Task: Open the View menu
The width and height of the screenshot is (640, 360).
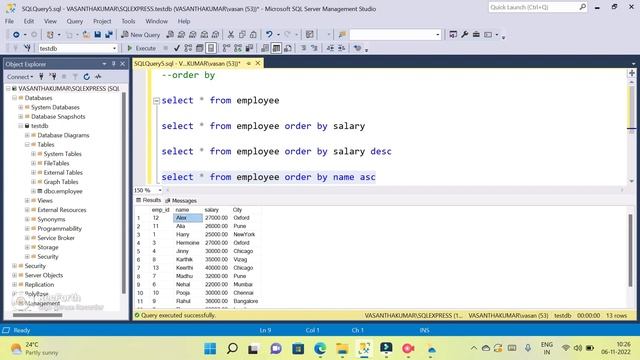Action: [x=50, y=21]
